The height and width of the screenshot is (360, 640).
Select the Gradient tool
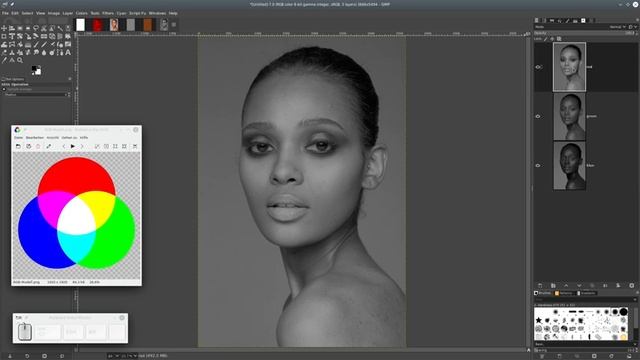click(28, 44)
